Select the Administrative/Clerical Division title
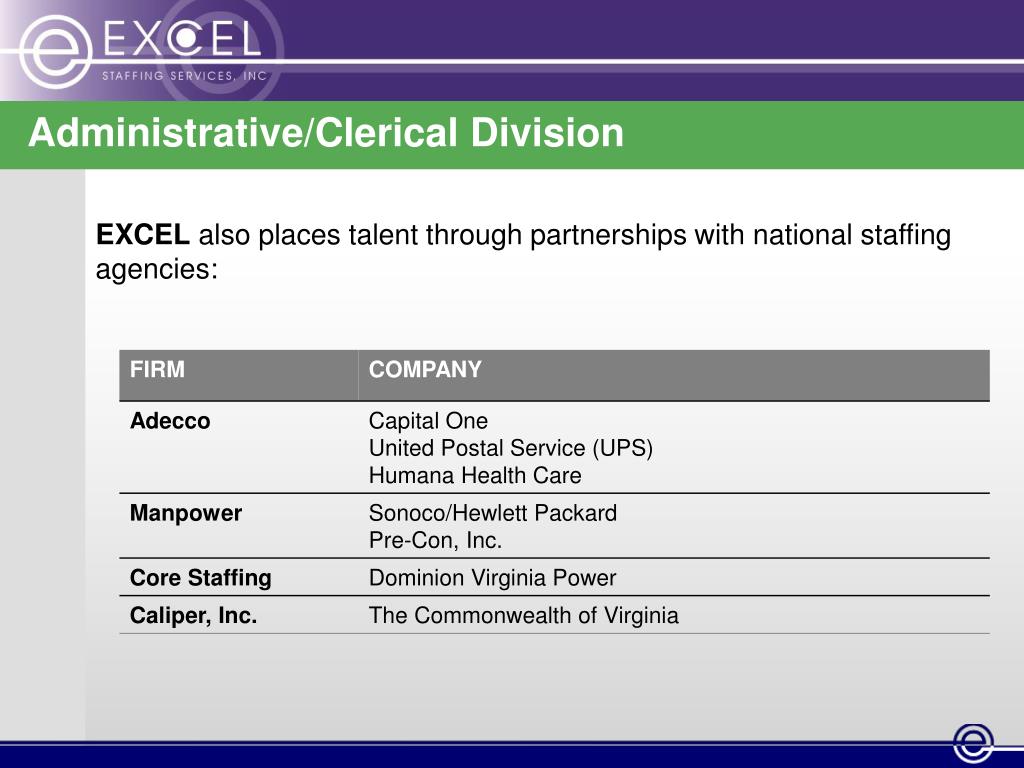This screenshot has width=1024, height=768. [x=326, y=133]
